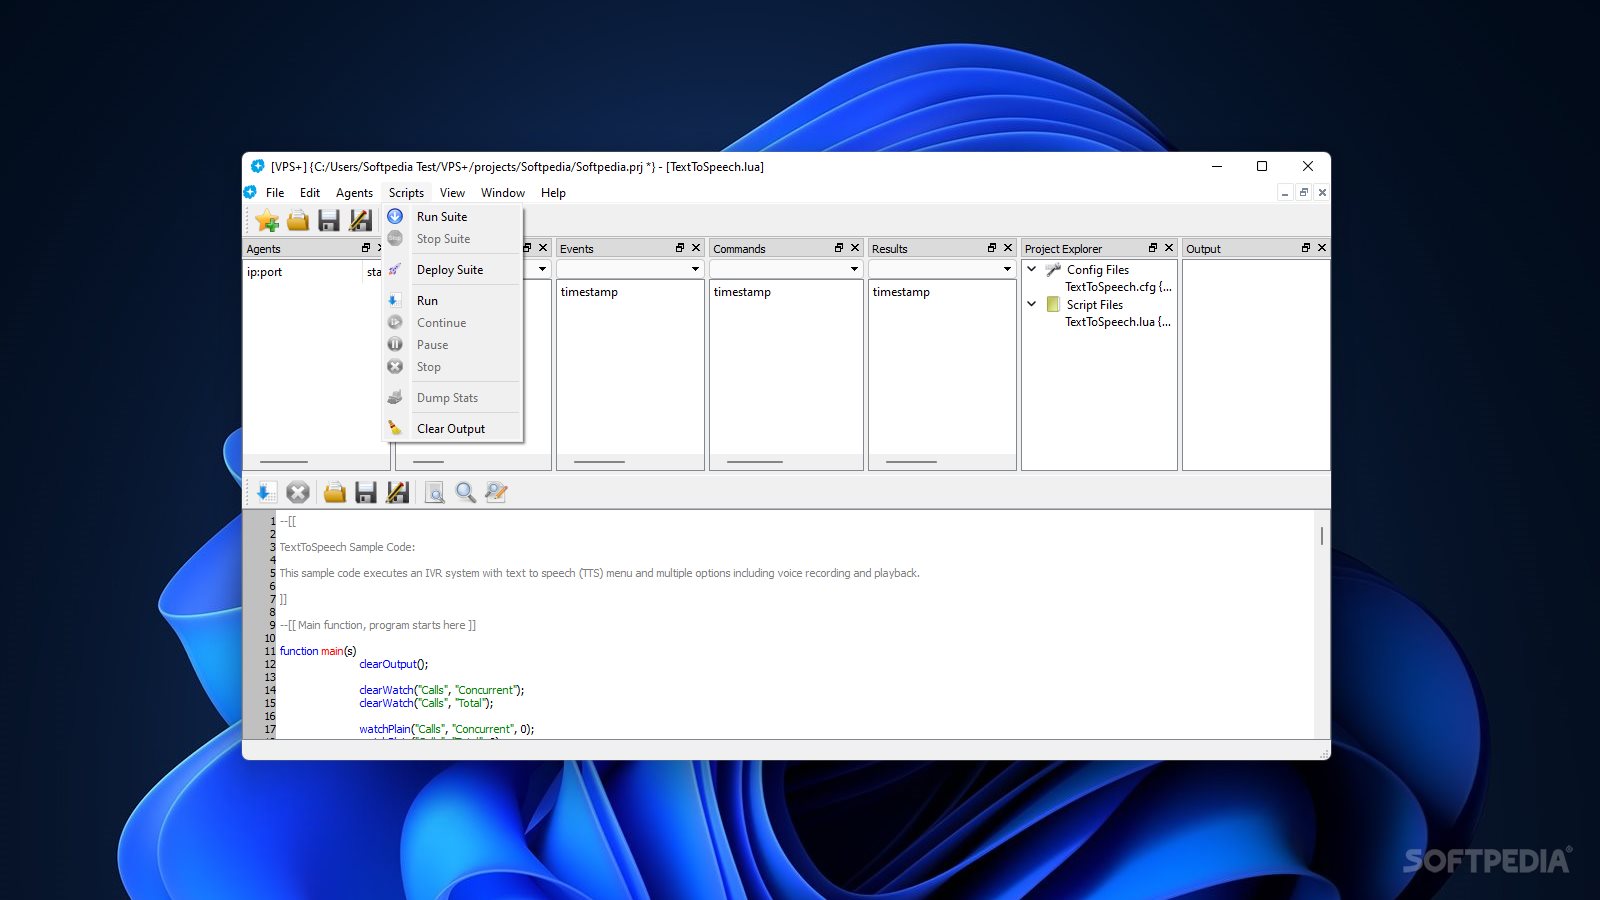Save the project with the top toolbar floppy icon
The height and width of the screenshot is (900, 1600).
pos(329,220)
